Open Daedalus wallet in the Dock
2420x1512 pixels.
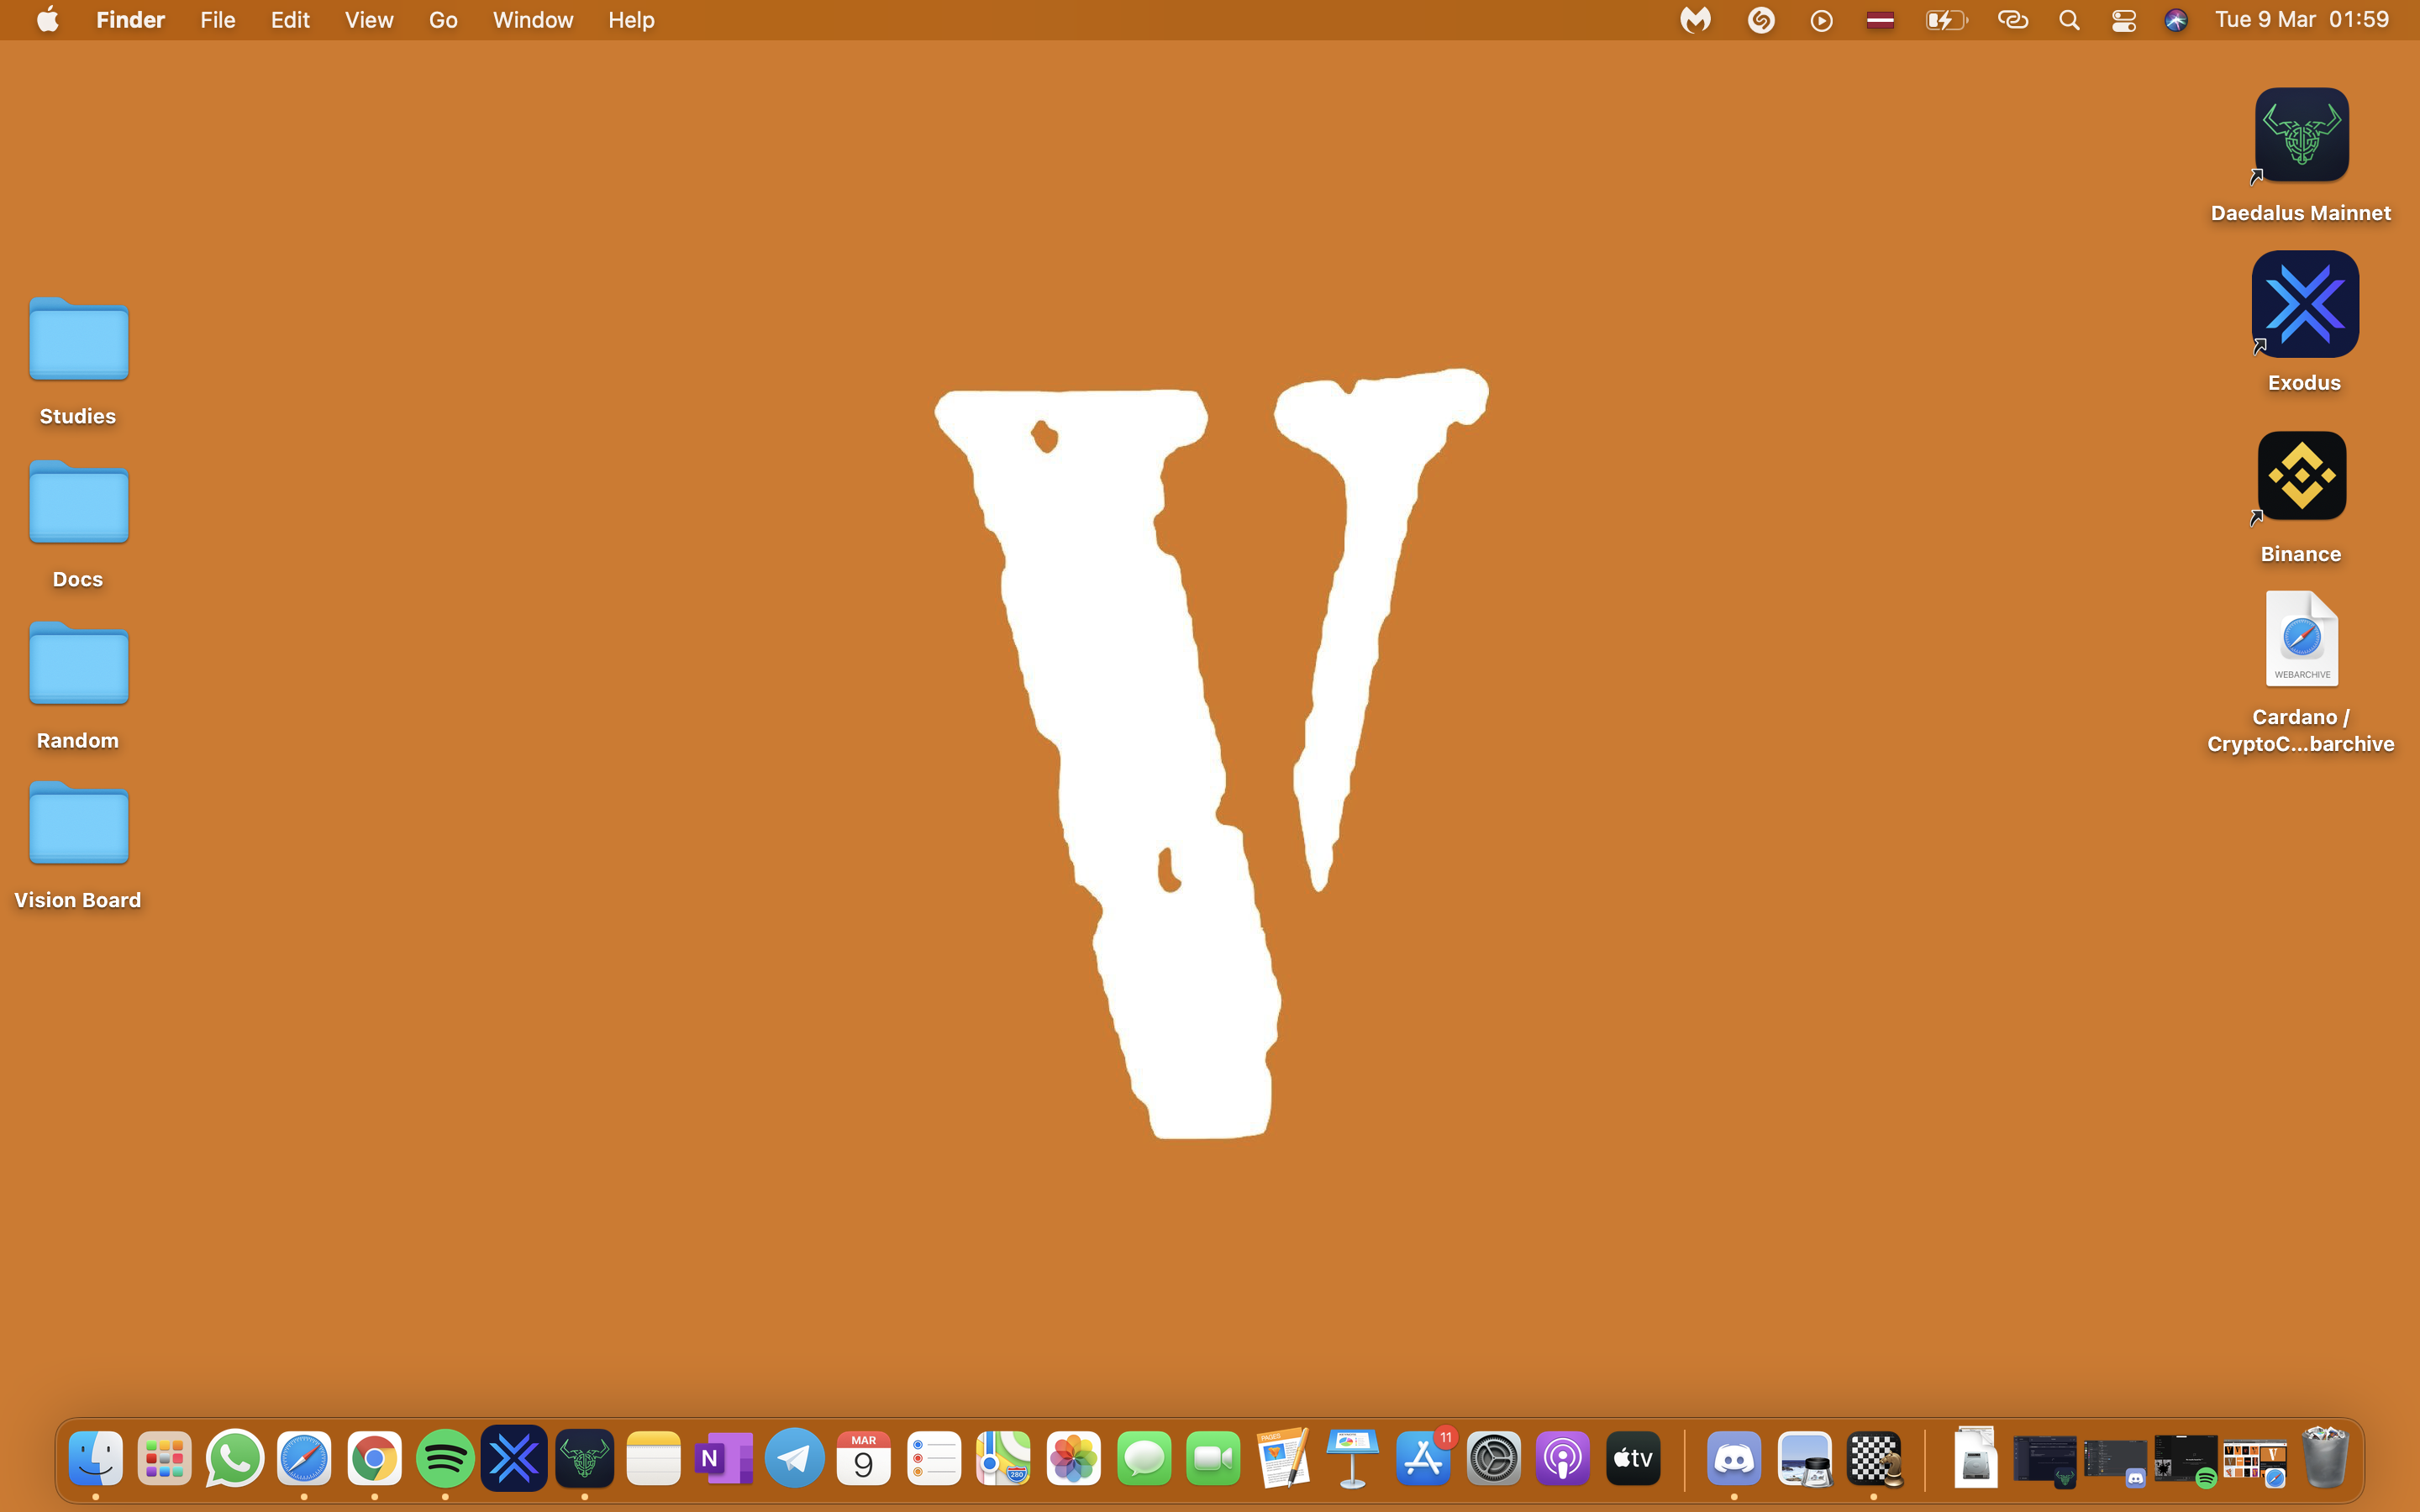pos(584,1459)
